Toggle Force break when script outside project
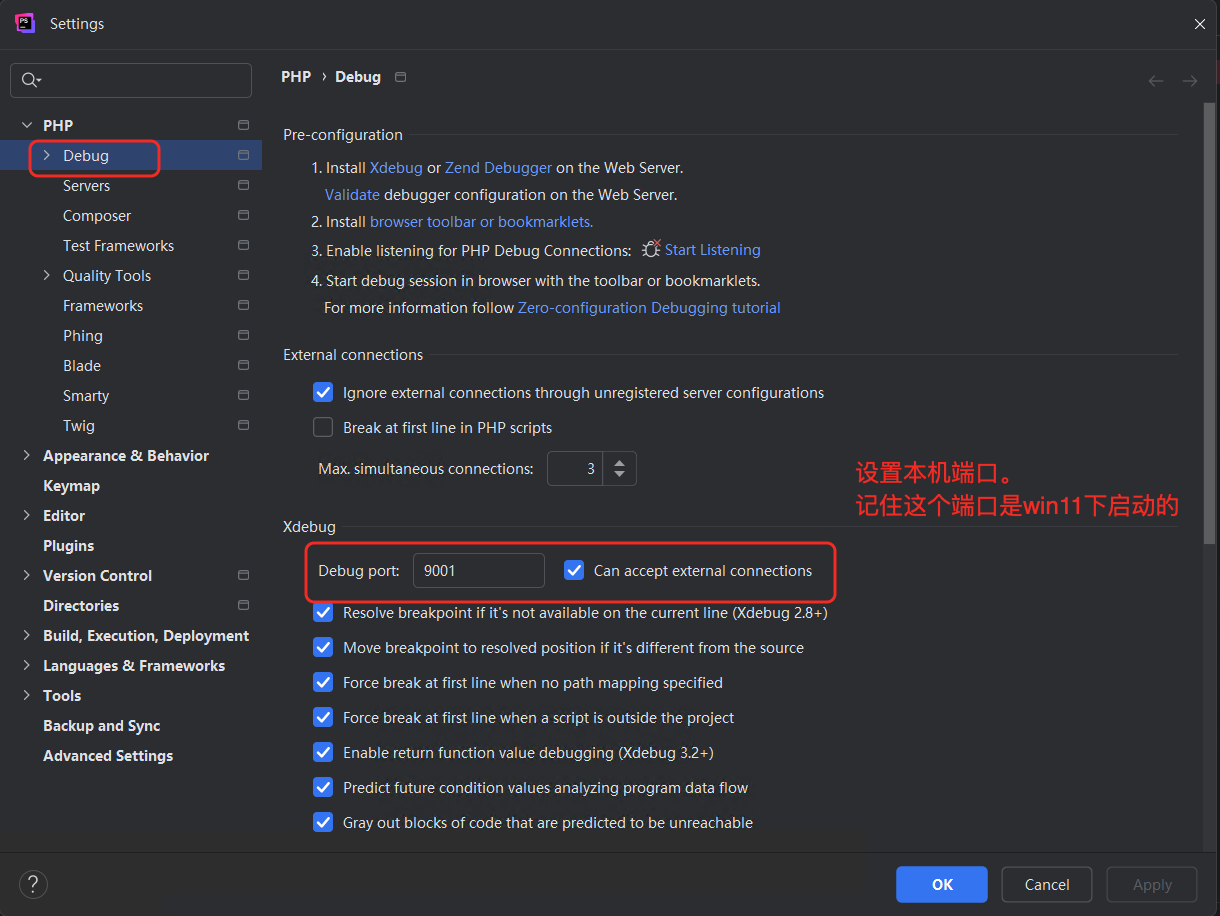The image size is (1220, 916). point(323,717)
